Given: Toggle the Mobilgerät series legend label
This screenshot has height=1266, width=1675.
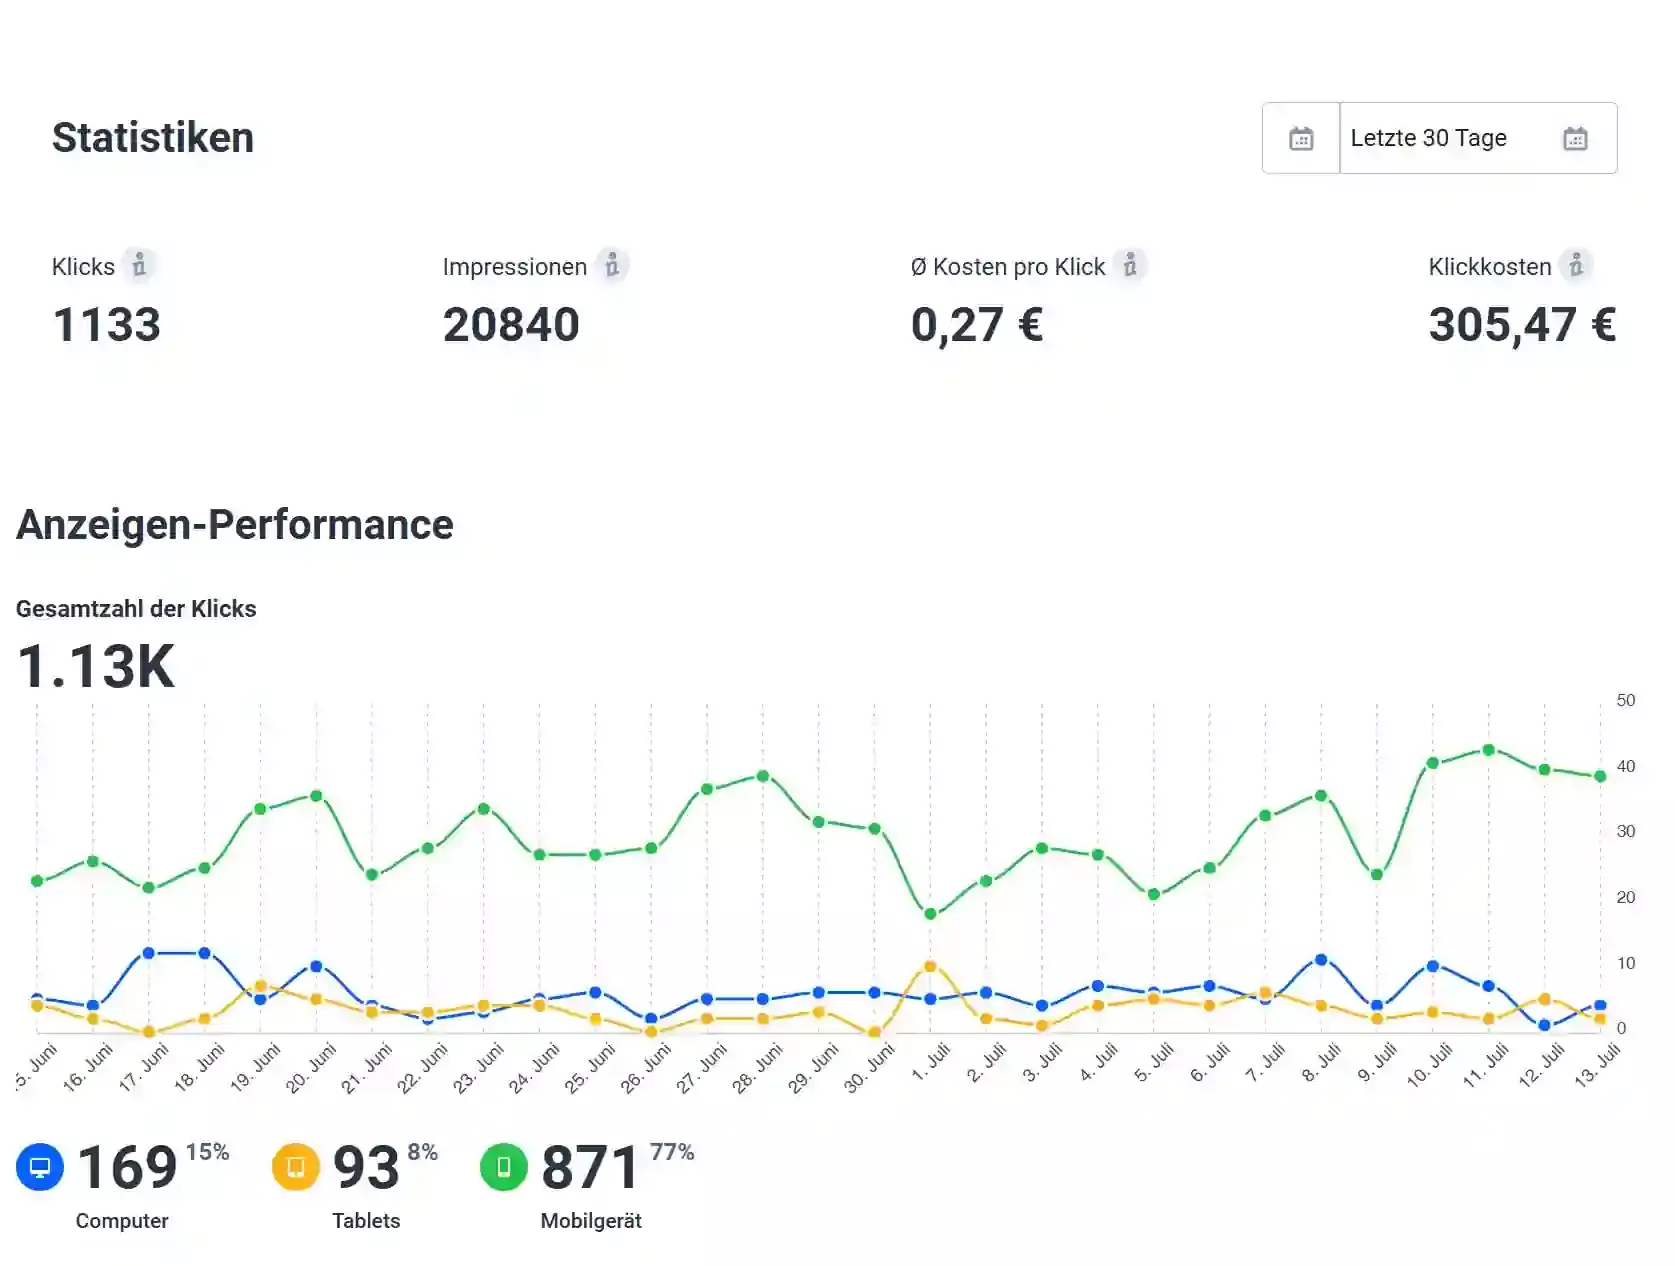Looking at the screenshot, I should pos(591,1221).
